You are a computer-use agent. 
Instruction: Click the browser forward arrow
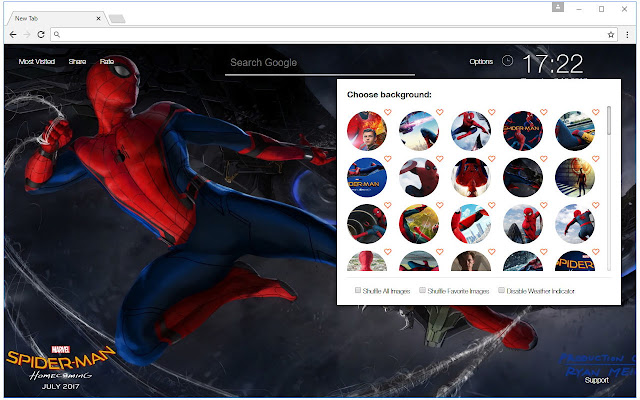coord(27,35)
